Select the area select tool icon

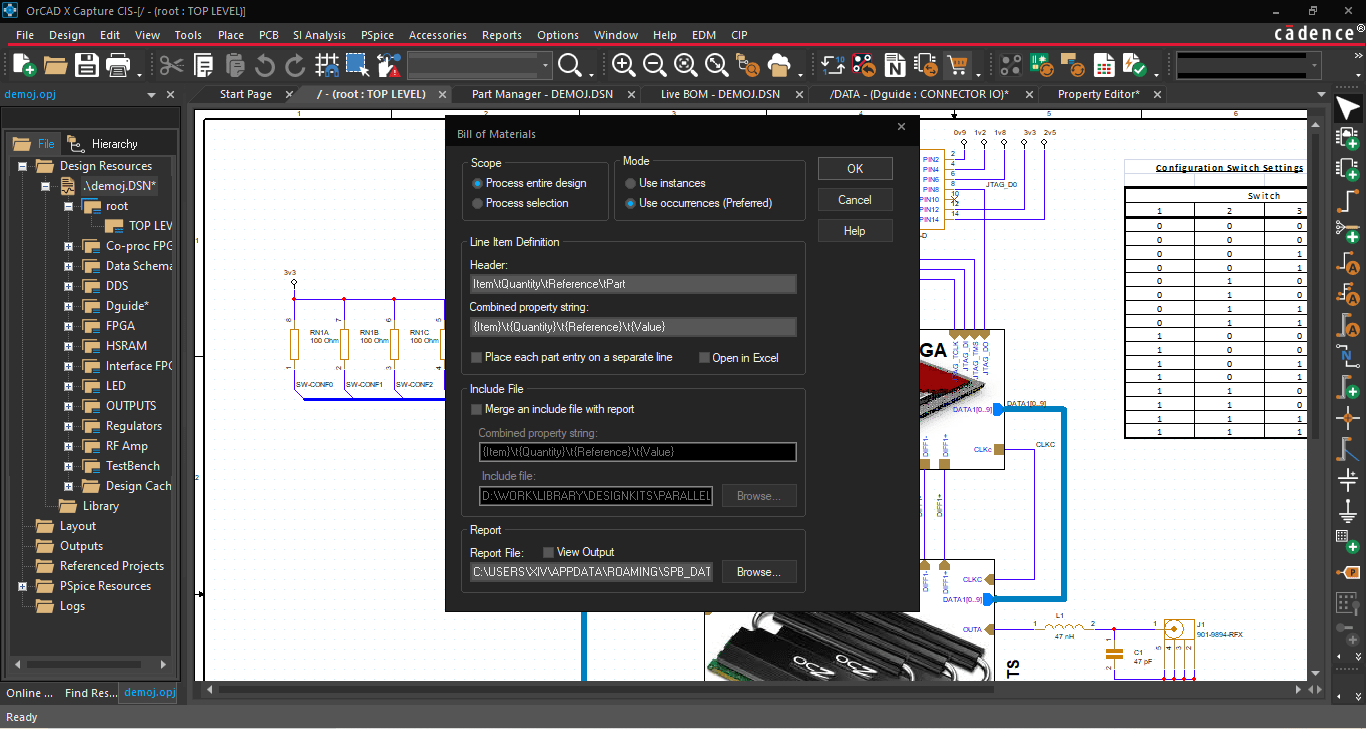tap(357, 66)
